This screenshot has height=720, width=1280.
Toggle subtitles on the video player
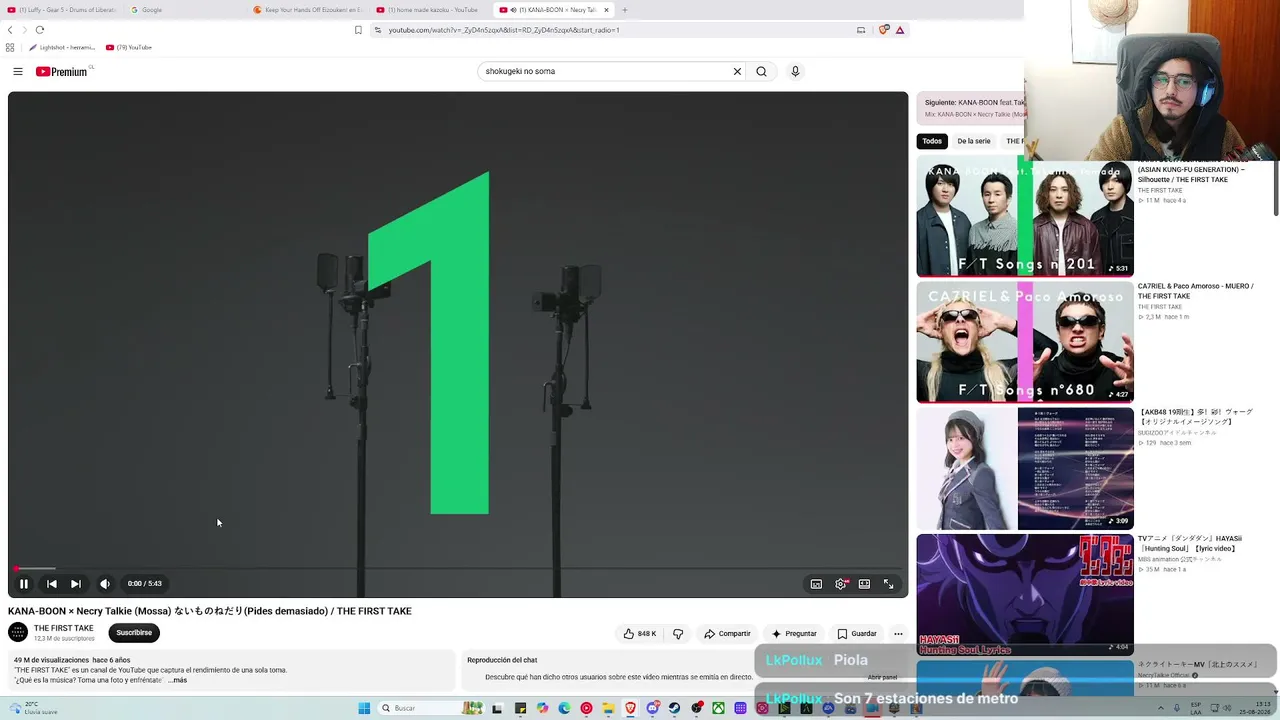tap(816, 584)
